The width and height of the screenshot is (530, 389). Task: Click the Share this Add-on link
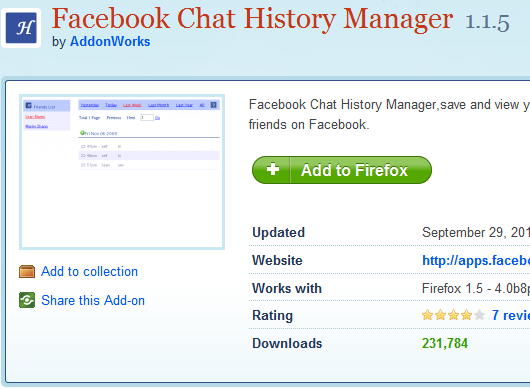tap(93, 300)
